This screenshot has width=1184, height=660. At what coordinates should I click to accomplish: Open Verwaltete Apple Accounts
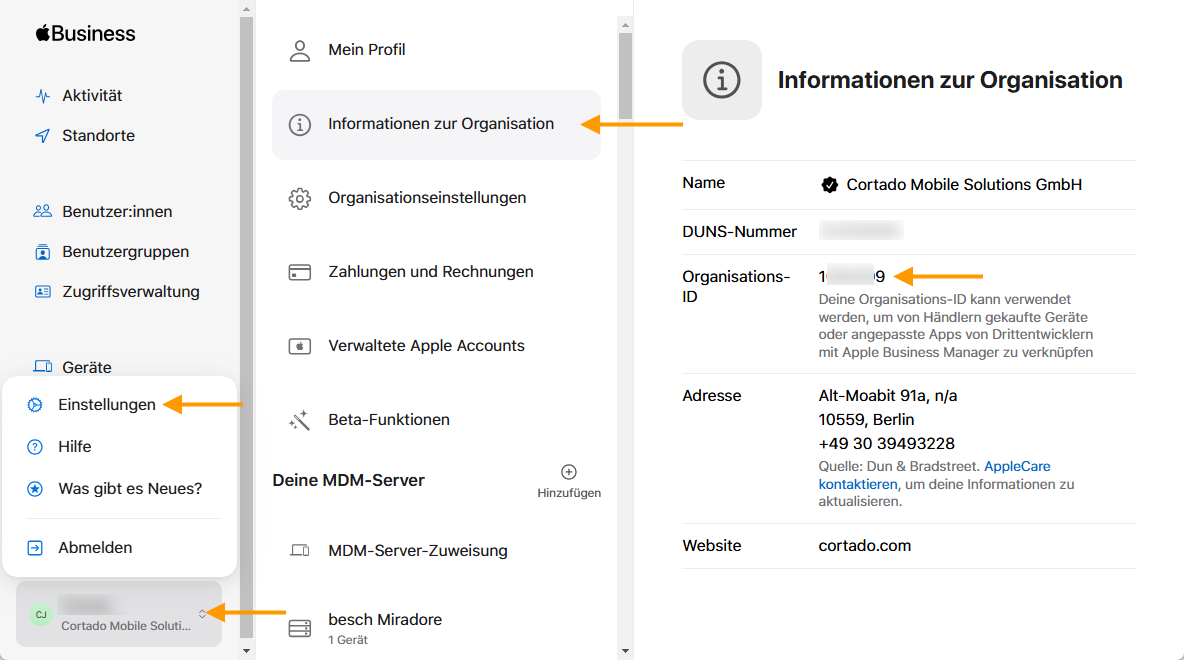(427, 346)
